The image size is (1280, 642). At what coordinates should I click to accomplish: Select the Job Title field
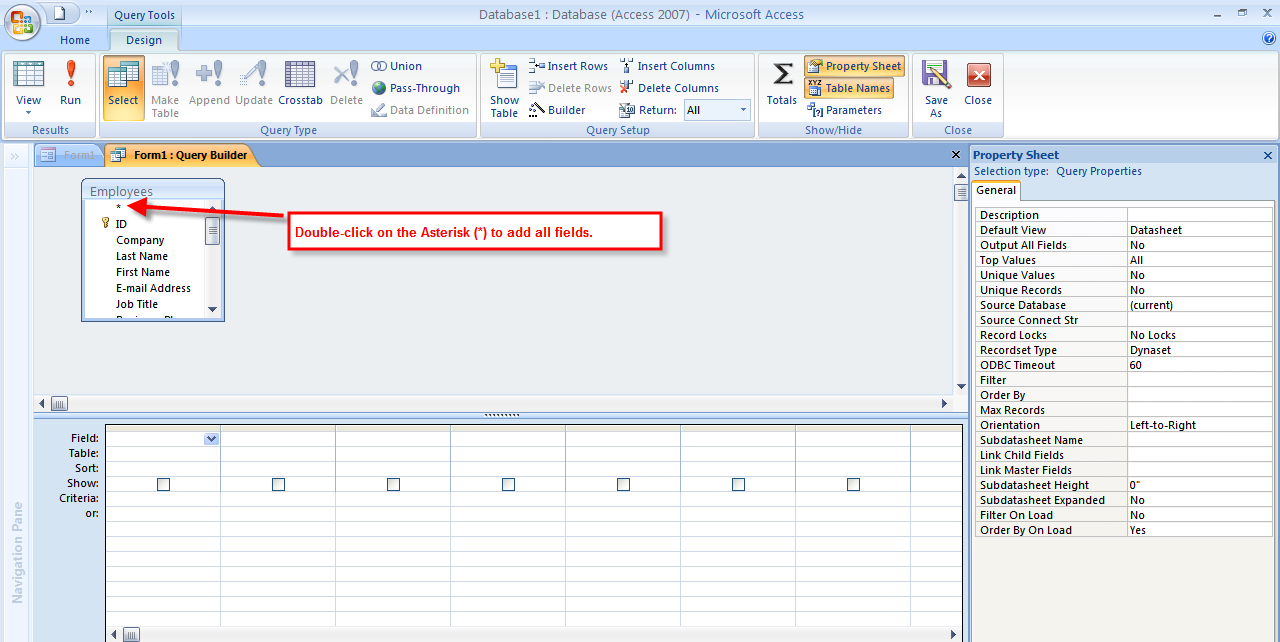point(137,304)
